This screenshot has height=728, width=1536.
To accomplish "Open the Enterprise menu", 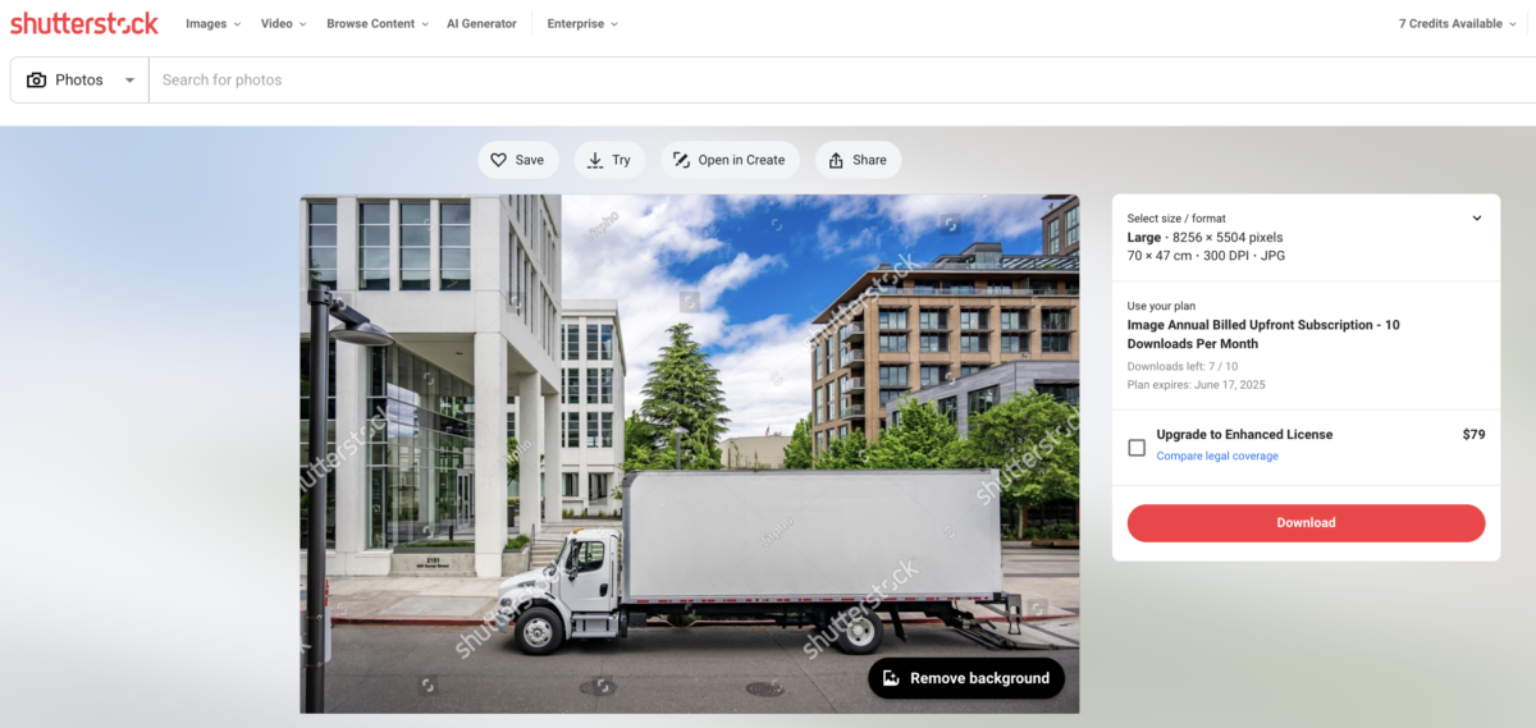I will coord(582,24).
